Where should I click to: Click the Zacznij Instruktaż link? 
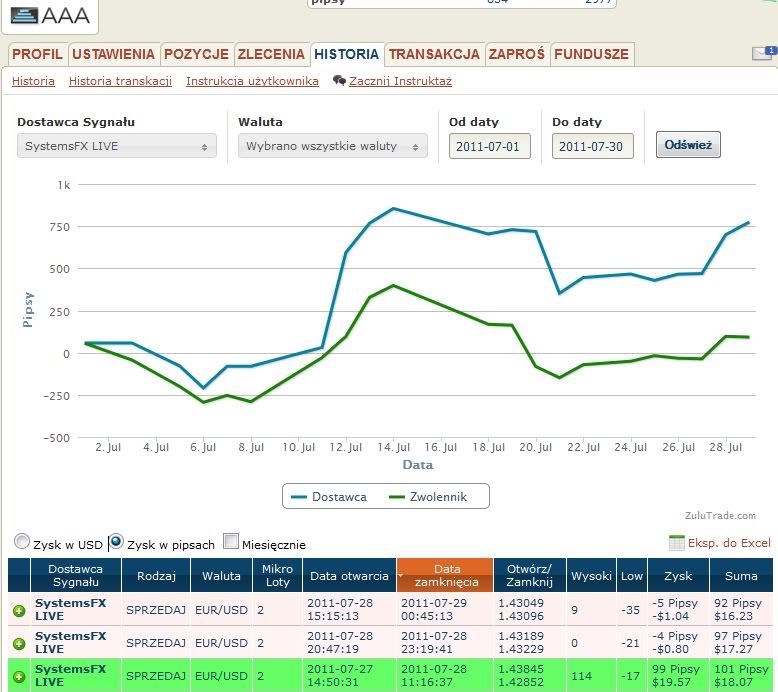coord(400,81)
